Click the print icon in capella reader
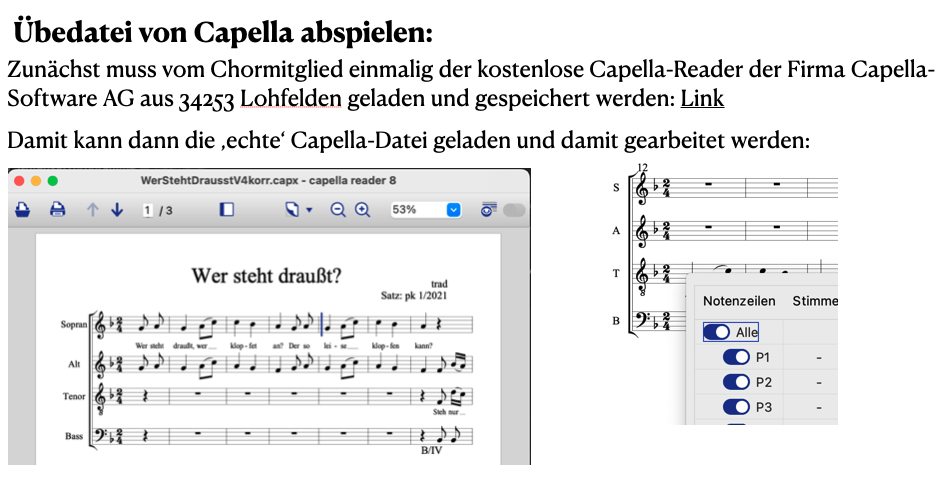940x477 pixels. tap(57, 210)
